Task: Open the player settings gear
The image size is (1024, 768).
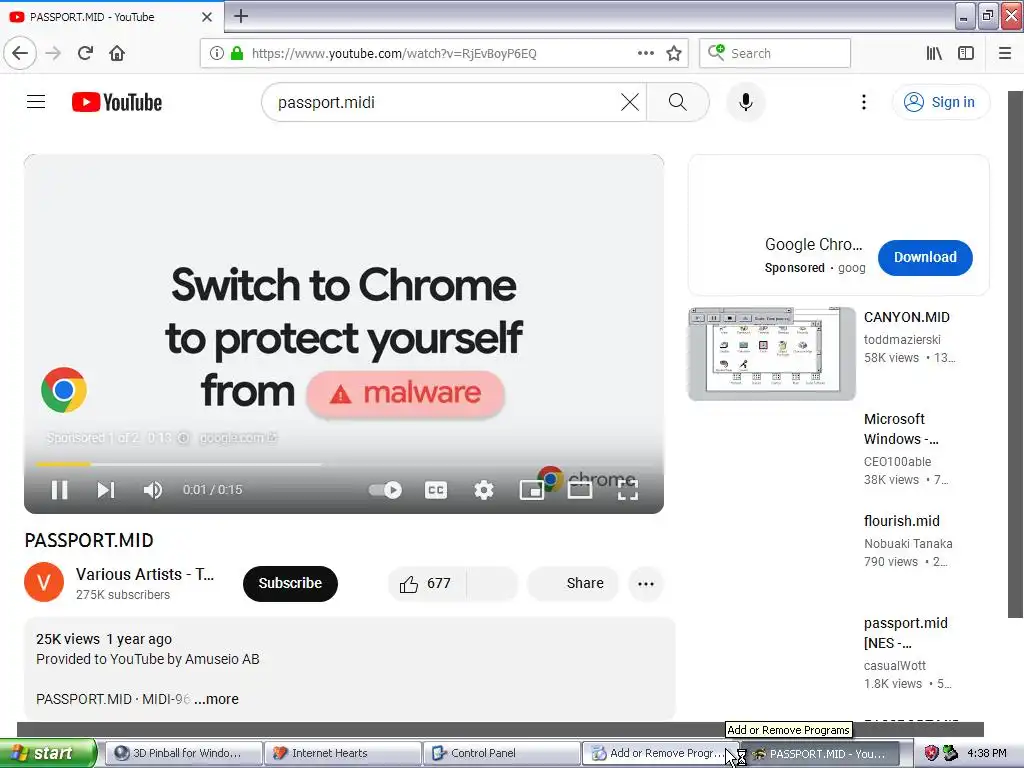Action: pos(484,490)
